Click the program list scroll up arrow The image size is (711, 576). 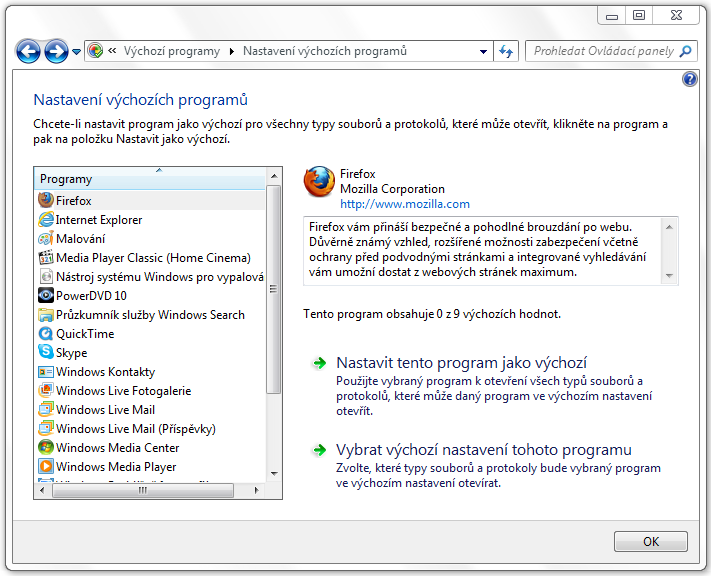tap(274, 176)
